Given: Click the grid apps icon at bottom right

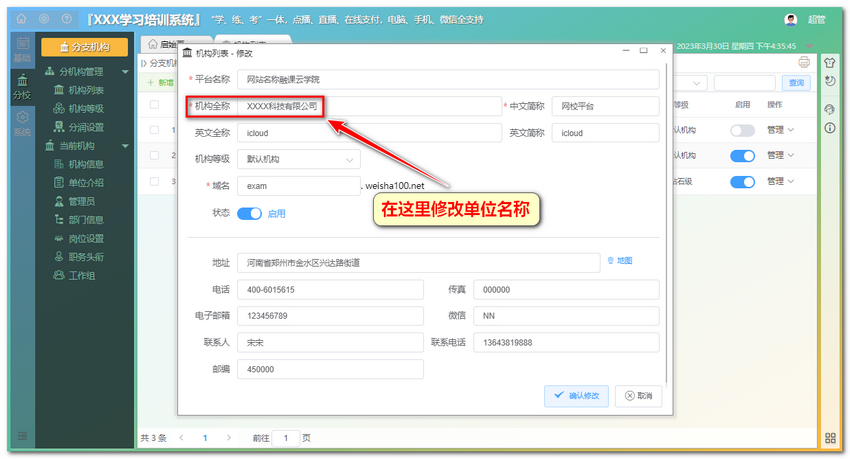Looking at the screenshot, I should coord(830,438).
